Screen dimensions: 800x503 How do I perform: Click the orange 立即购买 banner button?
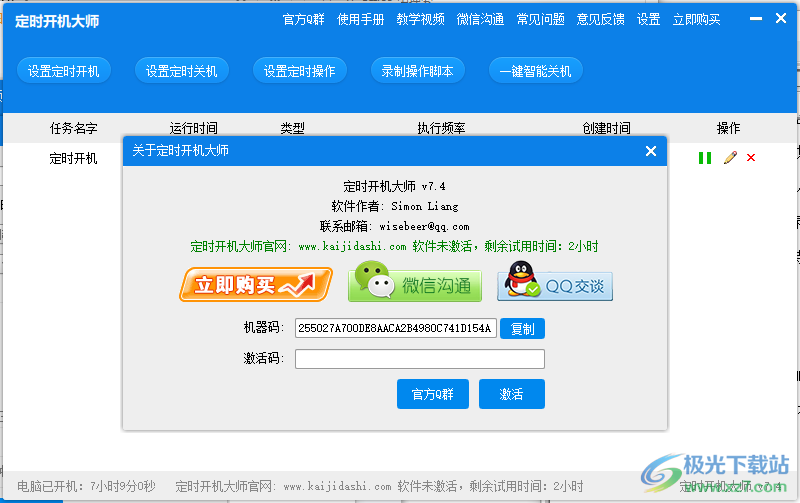256,285
